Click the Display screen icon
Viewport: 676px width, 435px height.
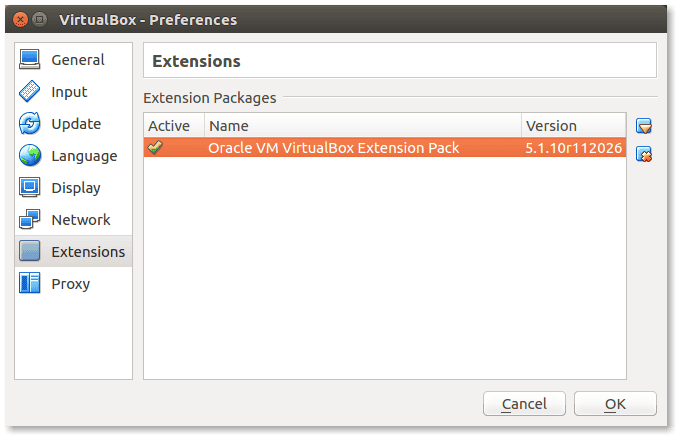coord(29,187)
